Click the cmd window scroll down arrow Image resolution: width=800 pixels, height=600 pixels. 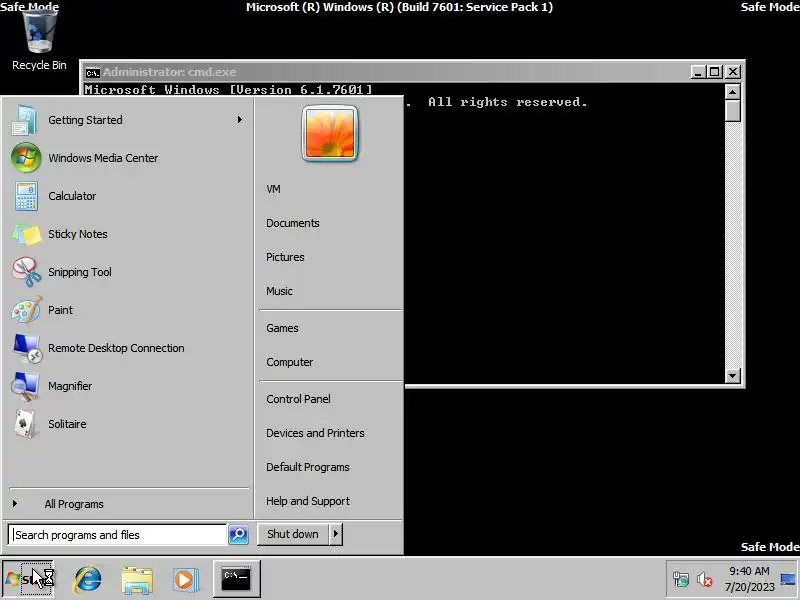point(733,376)
